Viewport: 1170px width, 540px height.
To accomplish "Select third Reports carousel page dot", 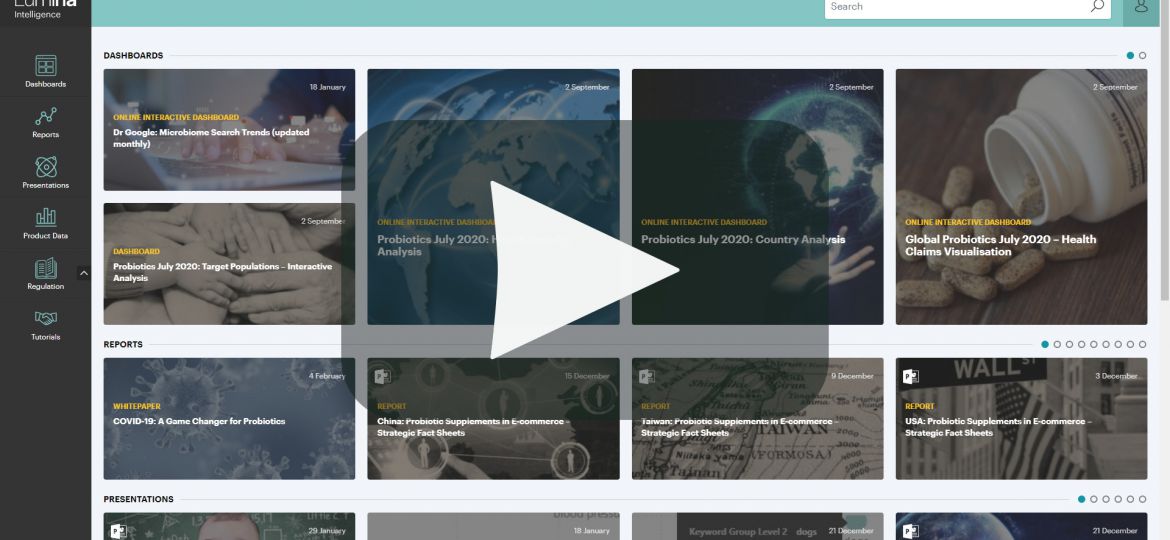I will coord(1069,345).
